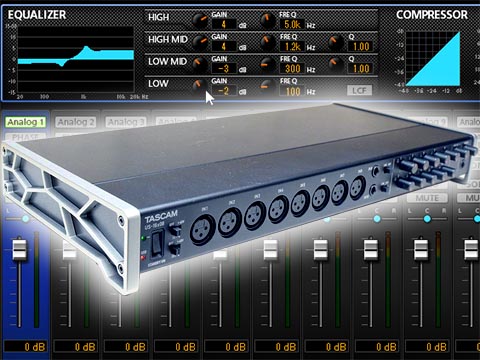Select the LOW gain value -2
This screenshot has height=360, width=480.
(224, 91)
